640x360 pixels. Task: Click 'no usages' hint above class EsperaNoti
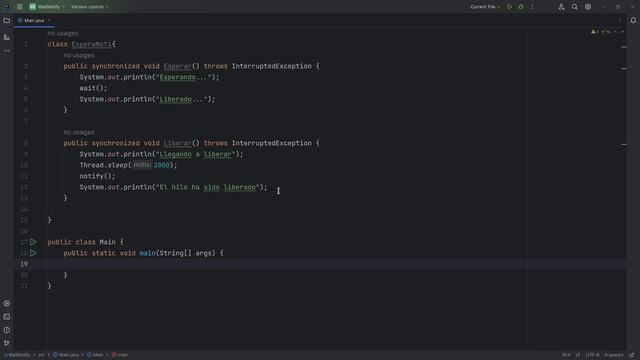(x=63, y=33)
